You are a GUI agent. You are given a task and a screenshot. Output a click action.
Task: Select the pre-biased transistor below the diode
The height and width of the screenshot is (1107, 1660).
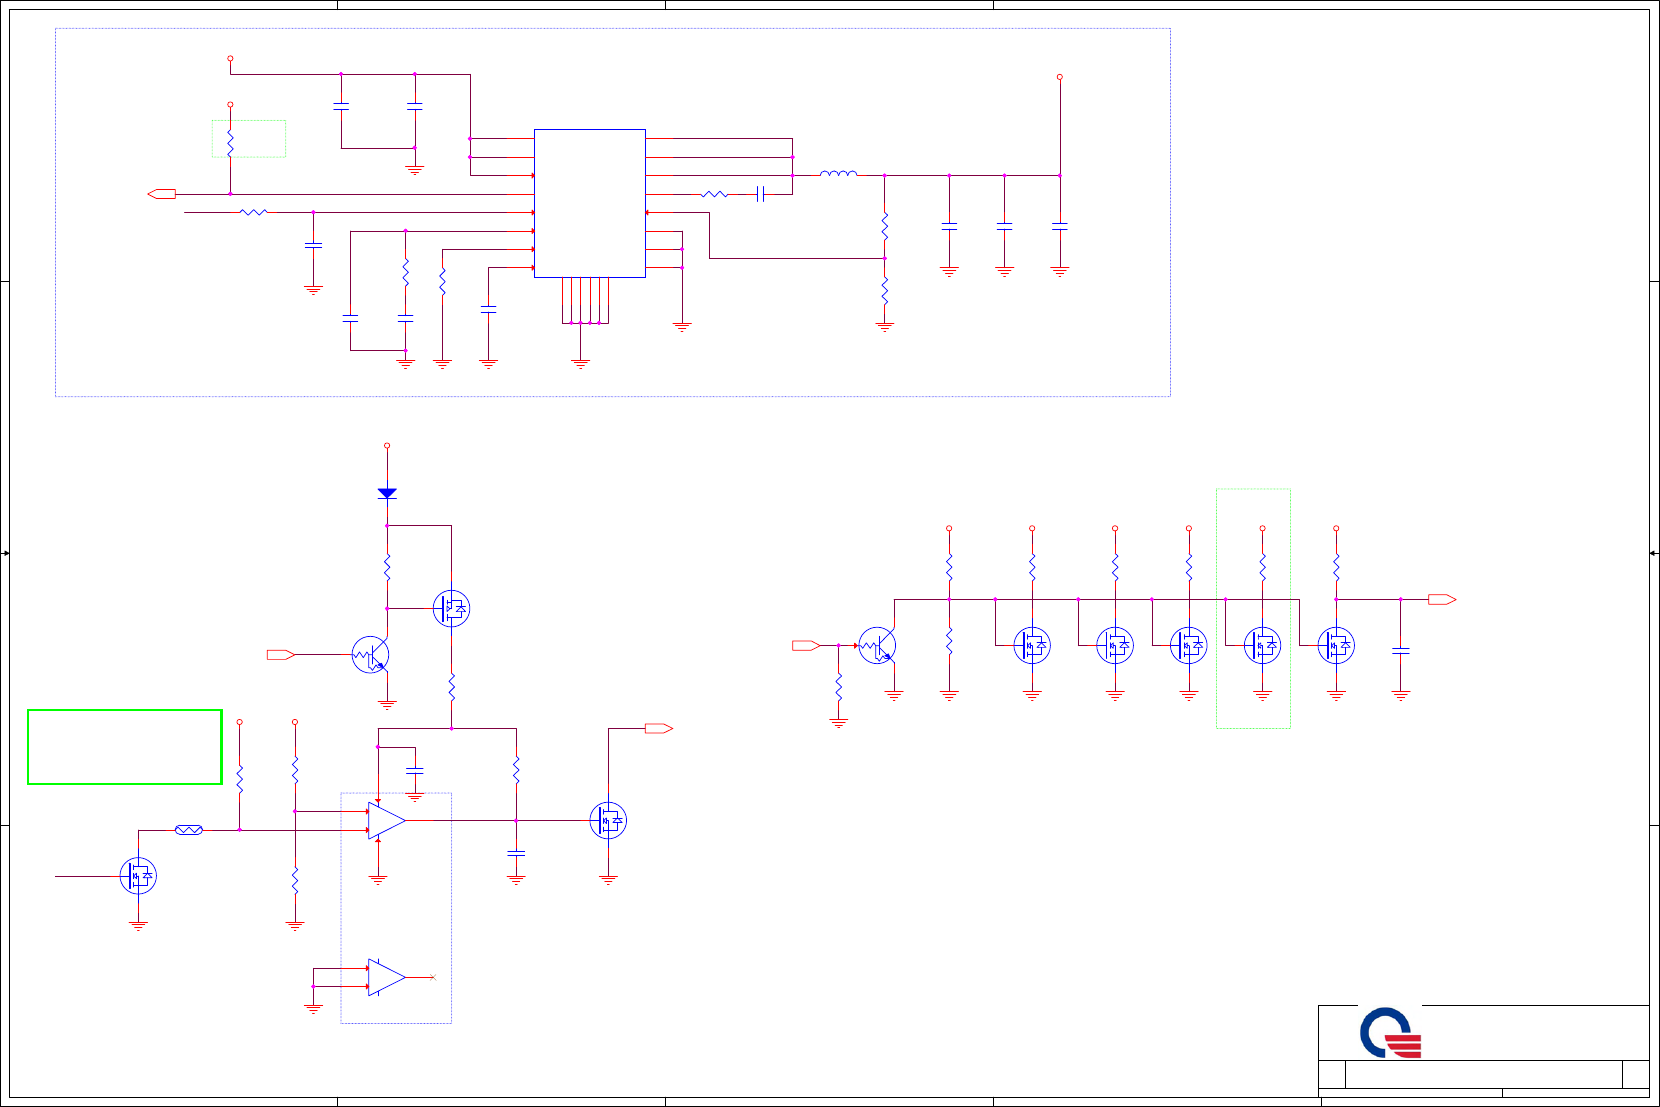[370, 655]
